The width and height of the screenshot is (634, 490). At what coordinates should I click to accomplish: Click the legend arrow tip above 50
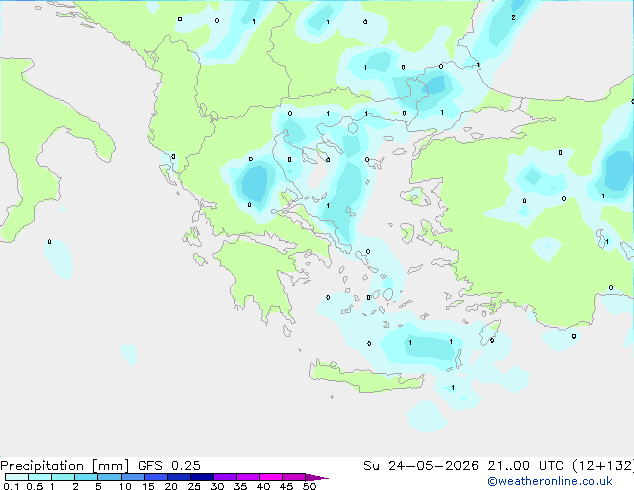(x=317, y=477)
